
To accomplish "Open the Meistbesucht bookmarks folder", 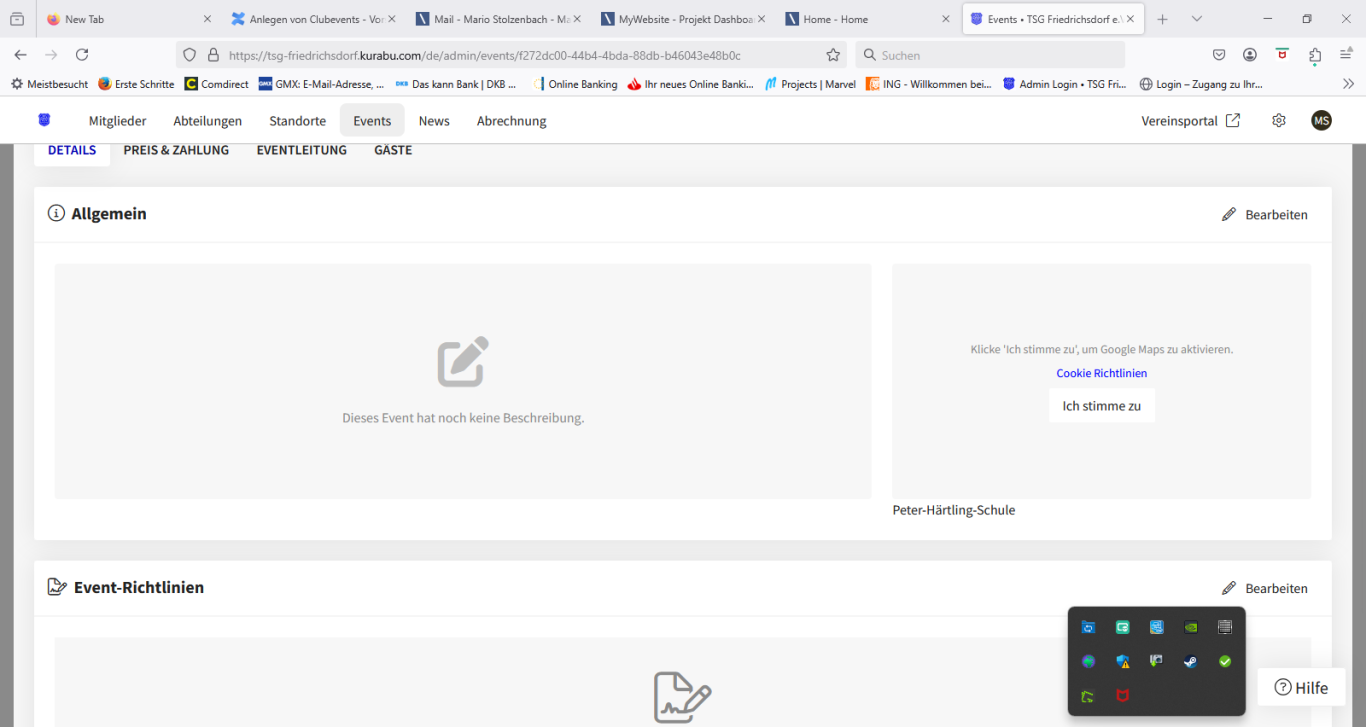I will (x=49, y=84).
